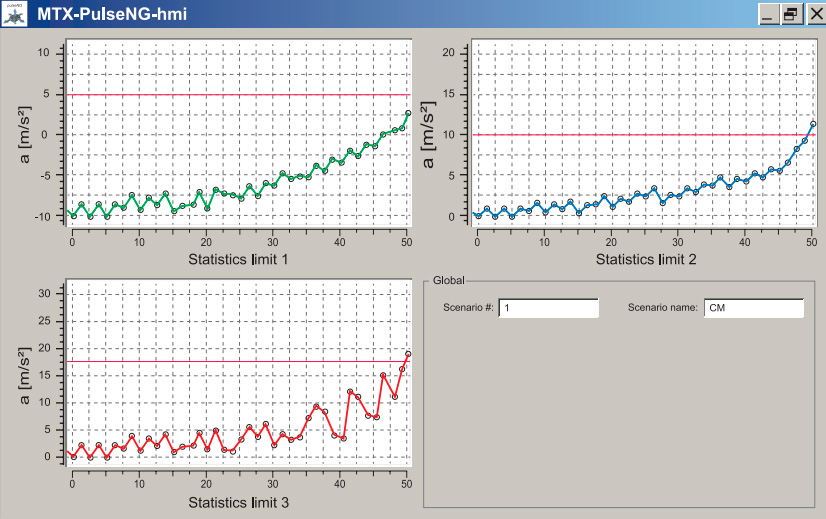This screenshot has width=826, height=519.
Task: Click the highest red data point at x=50
Action: click(x=408, y=354)
